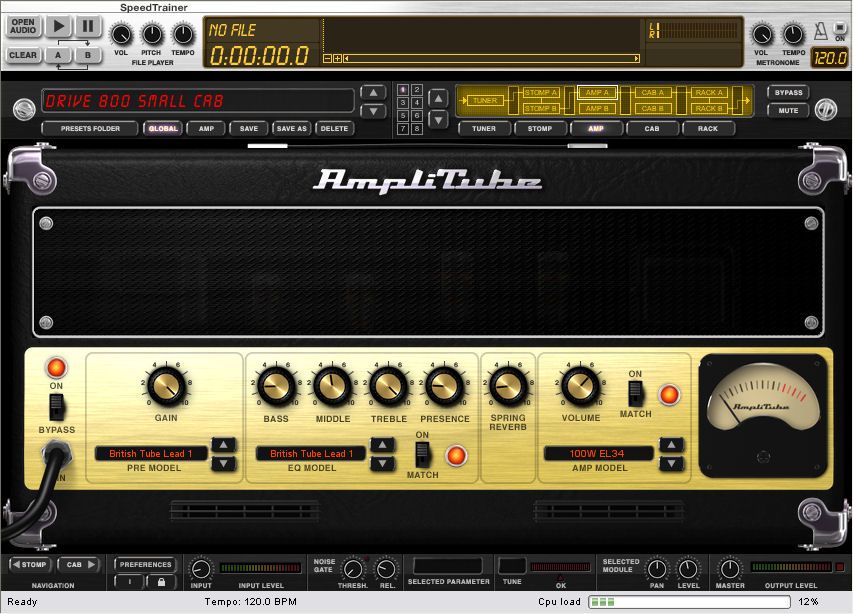Navigate right to the CAB module

point(79,565)
